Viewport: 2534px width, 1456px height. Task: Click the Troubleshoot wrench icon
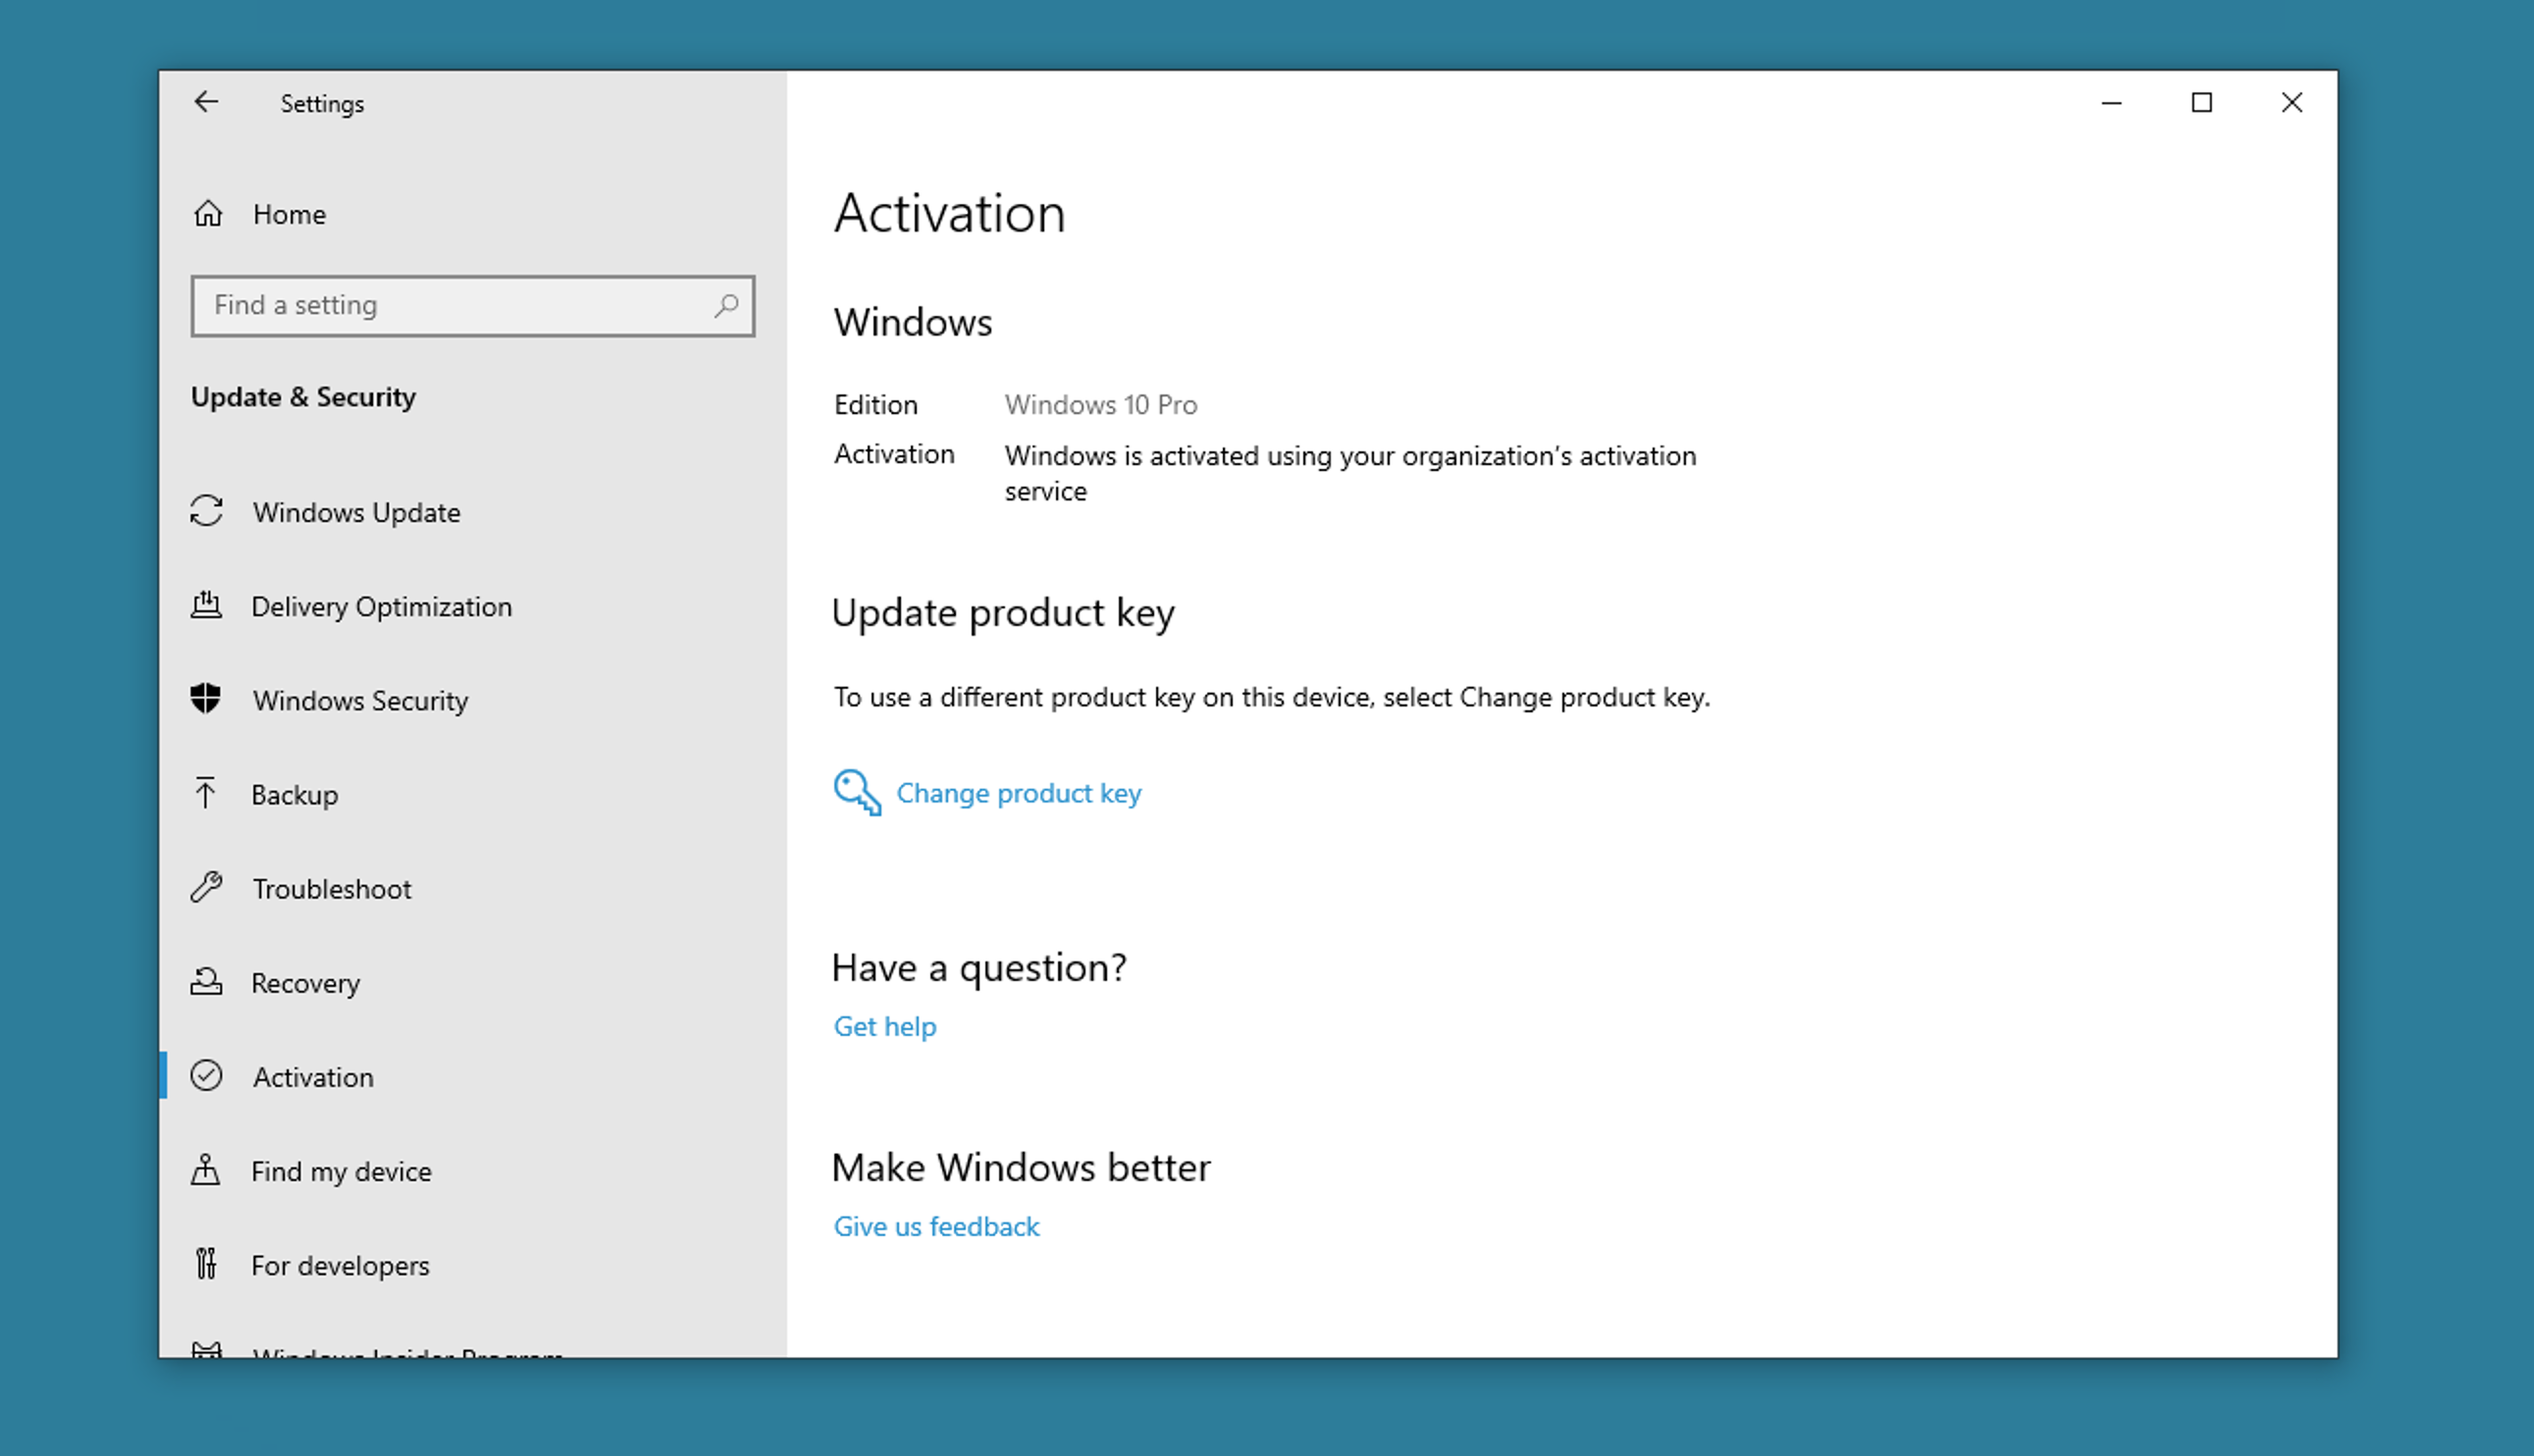[209, 887]
